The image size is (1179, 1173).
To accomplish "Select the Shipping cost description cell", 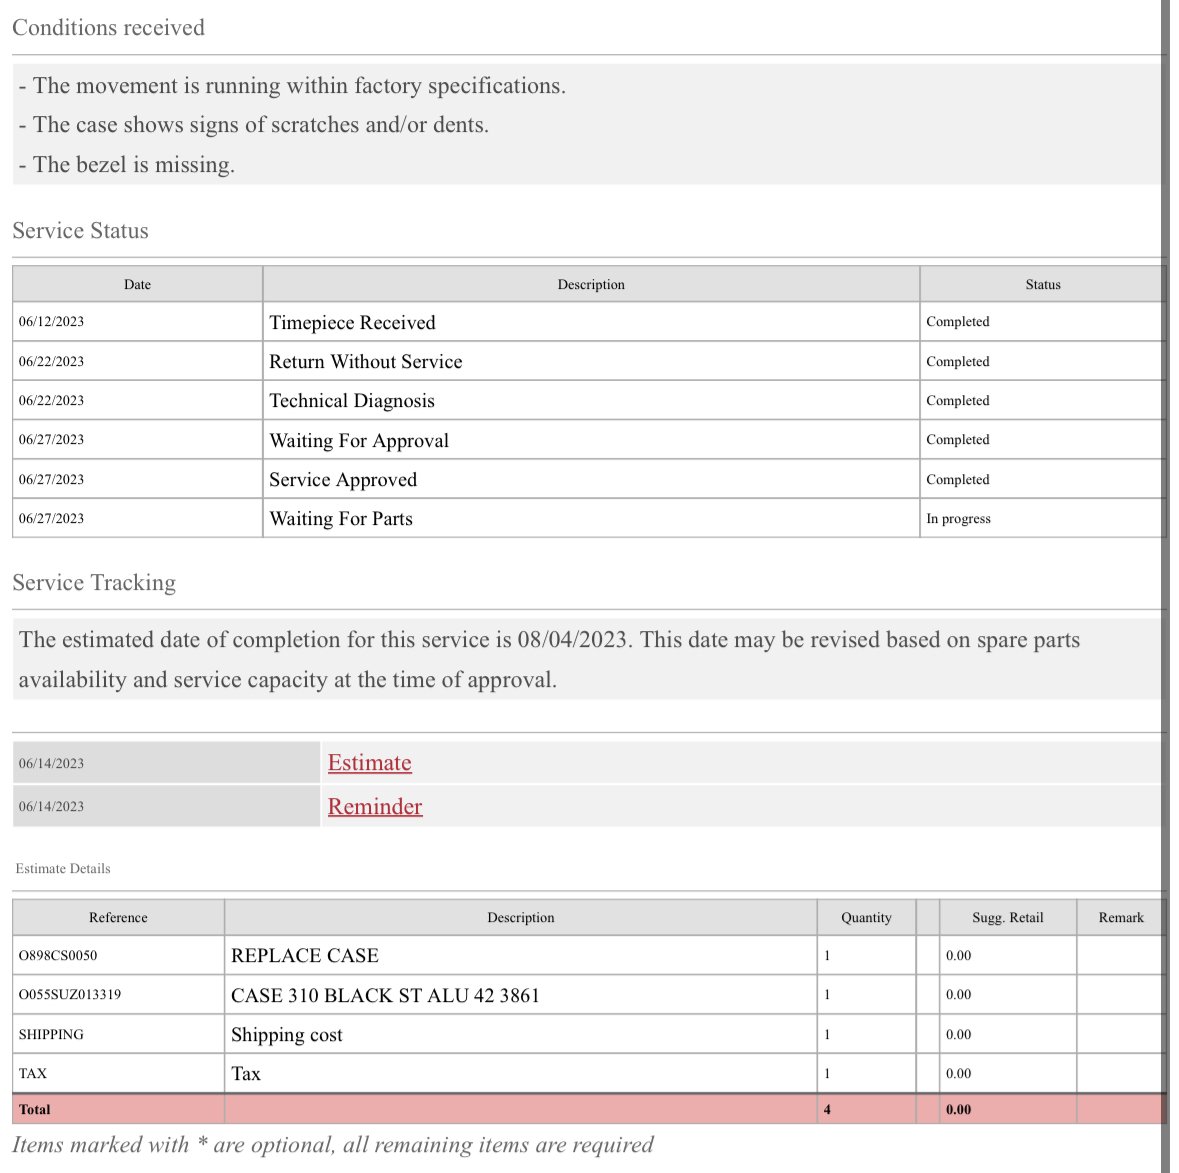I will (x=286, y=1035).
